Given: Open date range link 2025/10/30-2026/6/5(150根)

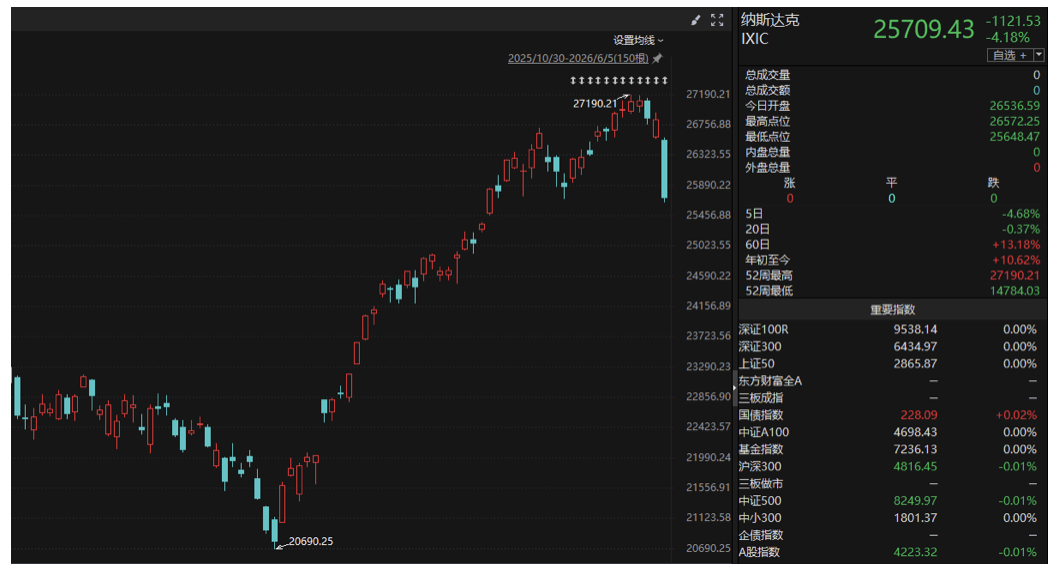Looking at the screenshot, I should coord(578,59).
